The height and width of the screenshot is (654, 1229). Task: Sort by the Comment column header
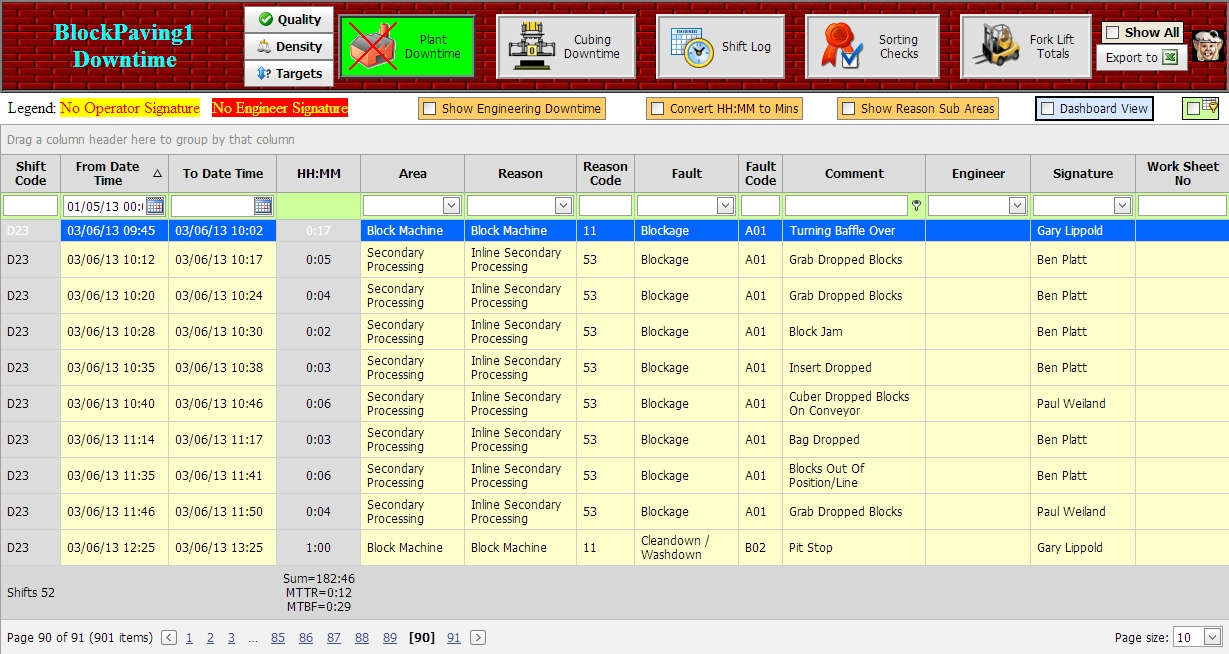854,174
